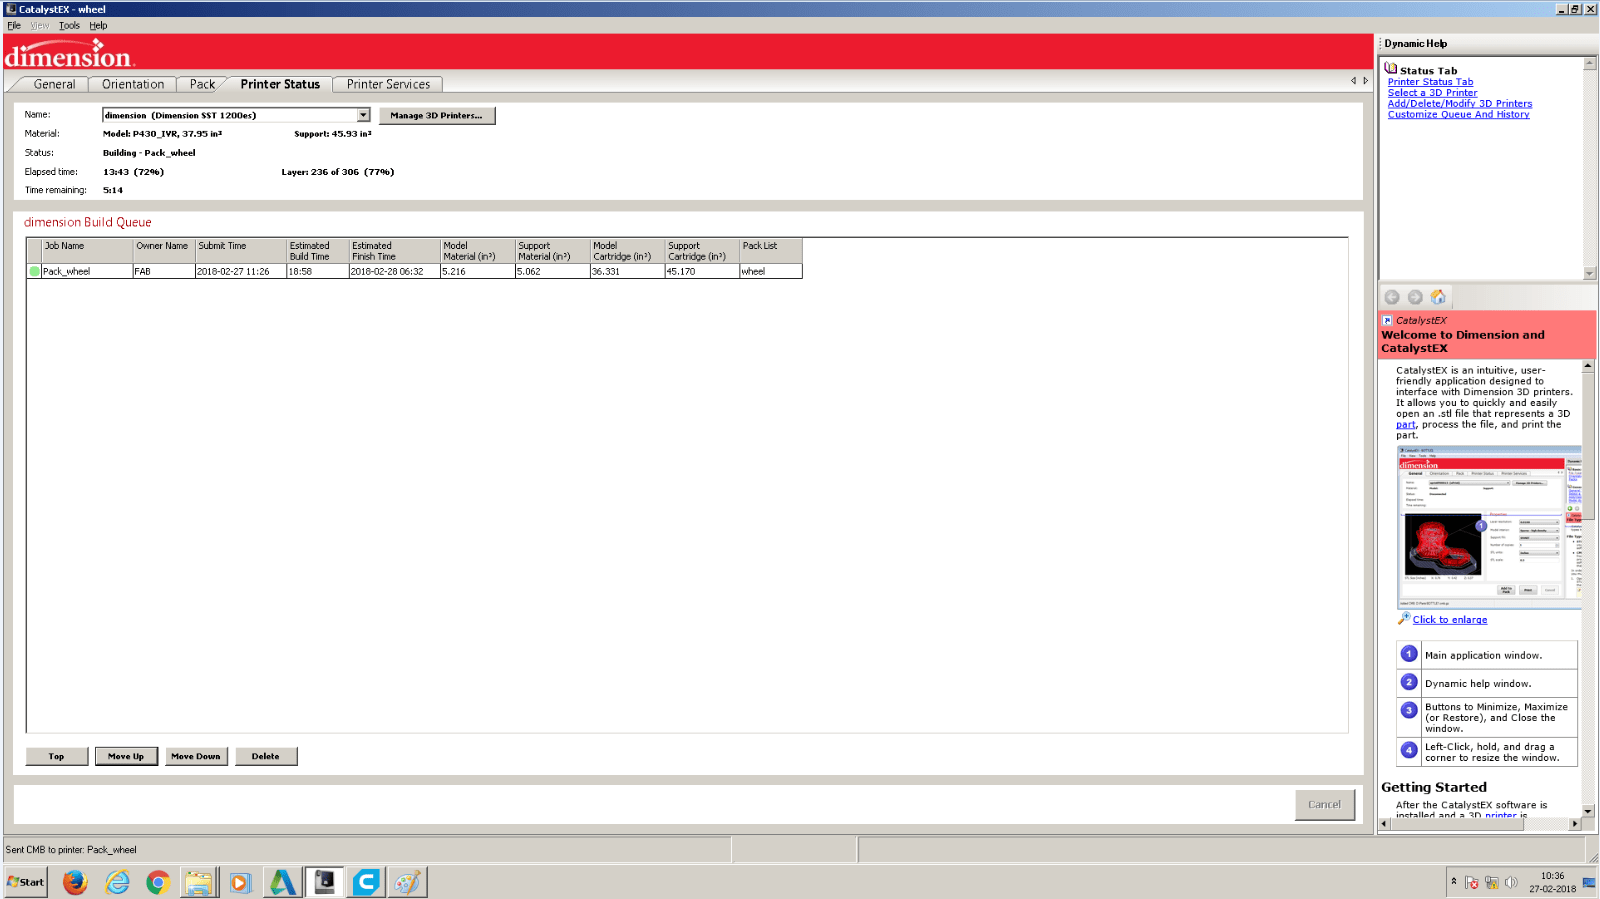Open Google Chrome from the taskbar
Screen dimensions: 1600x899
[x=157, y=882]
